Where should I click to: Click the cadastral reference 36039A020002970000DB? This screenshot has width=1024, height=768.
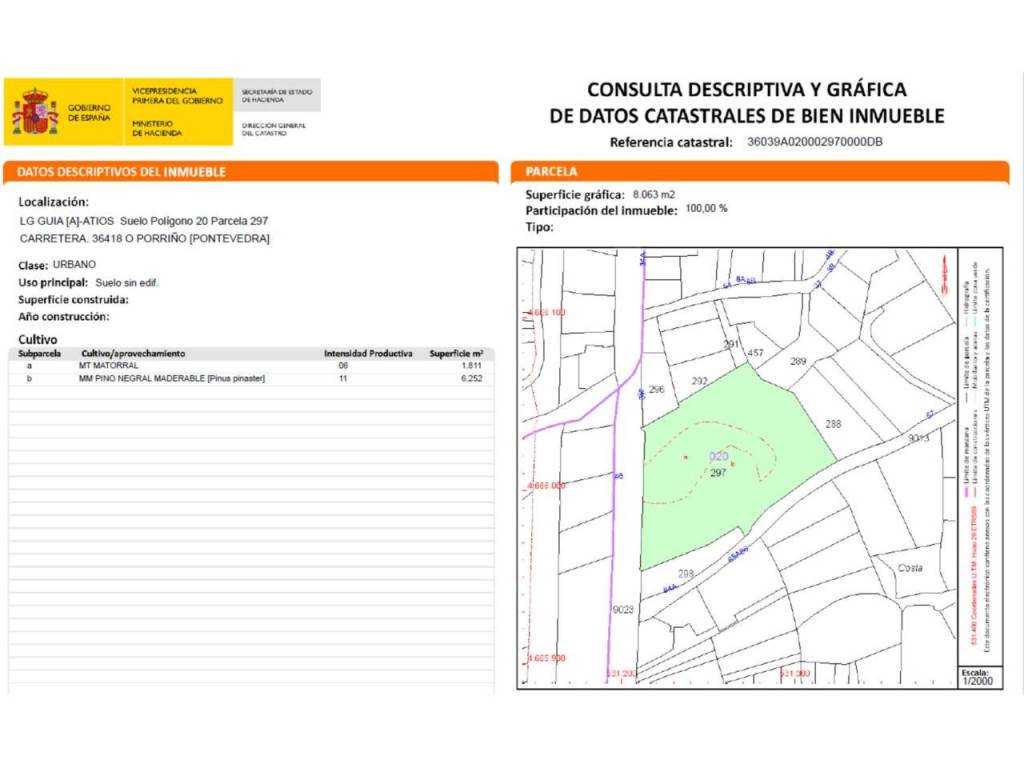coord(815,142)
